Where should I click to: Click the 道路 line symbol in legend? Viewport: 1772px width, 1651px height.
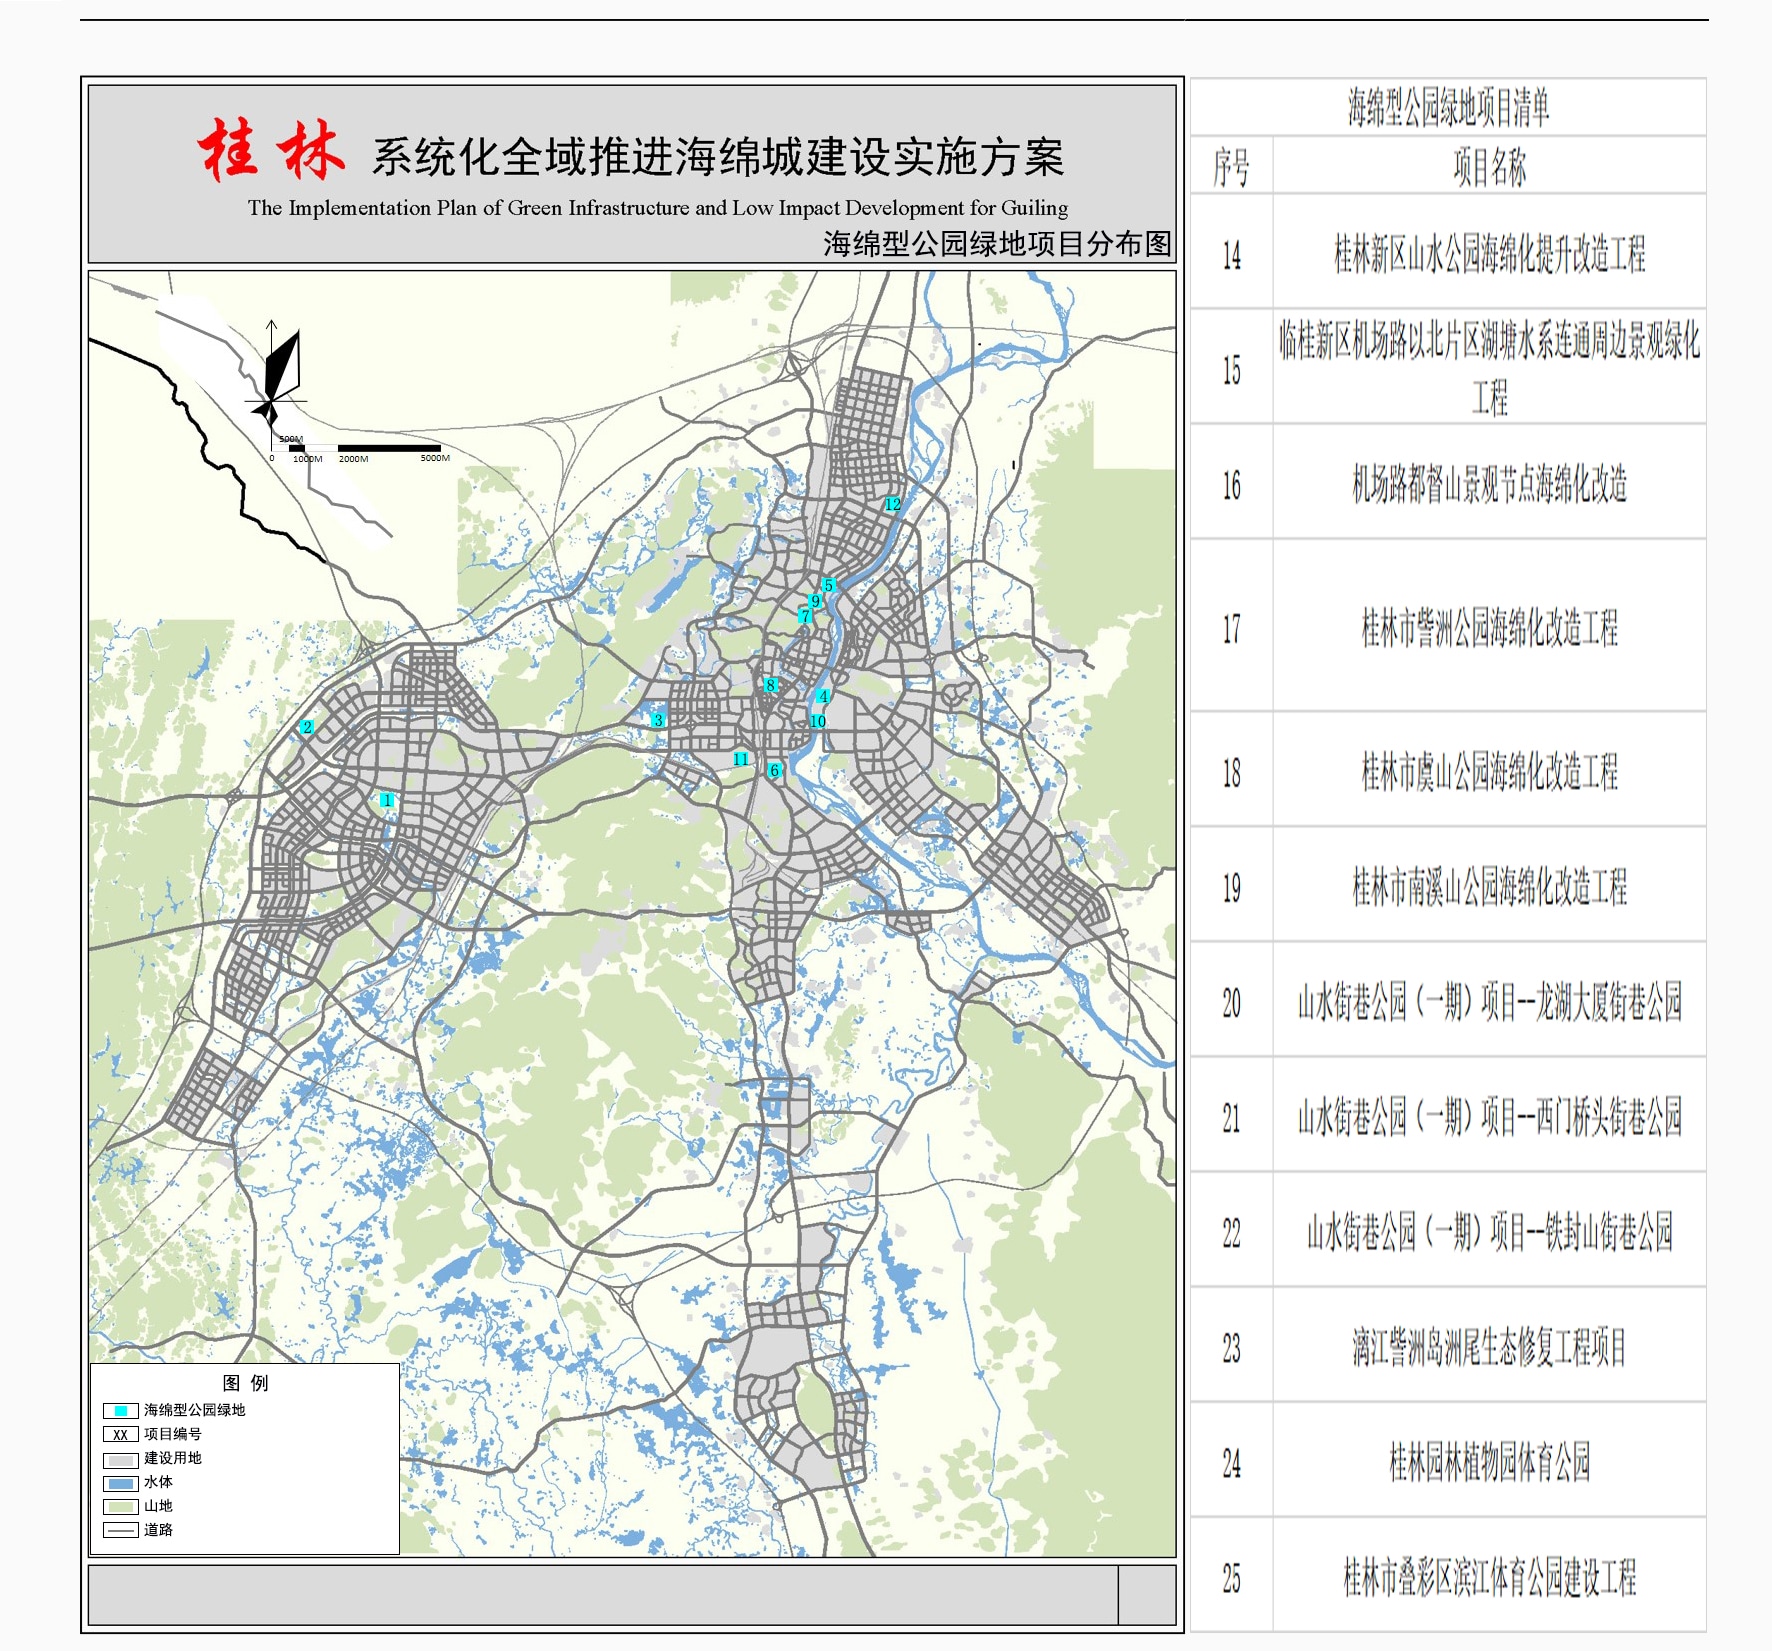tap(120, 1530)
